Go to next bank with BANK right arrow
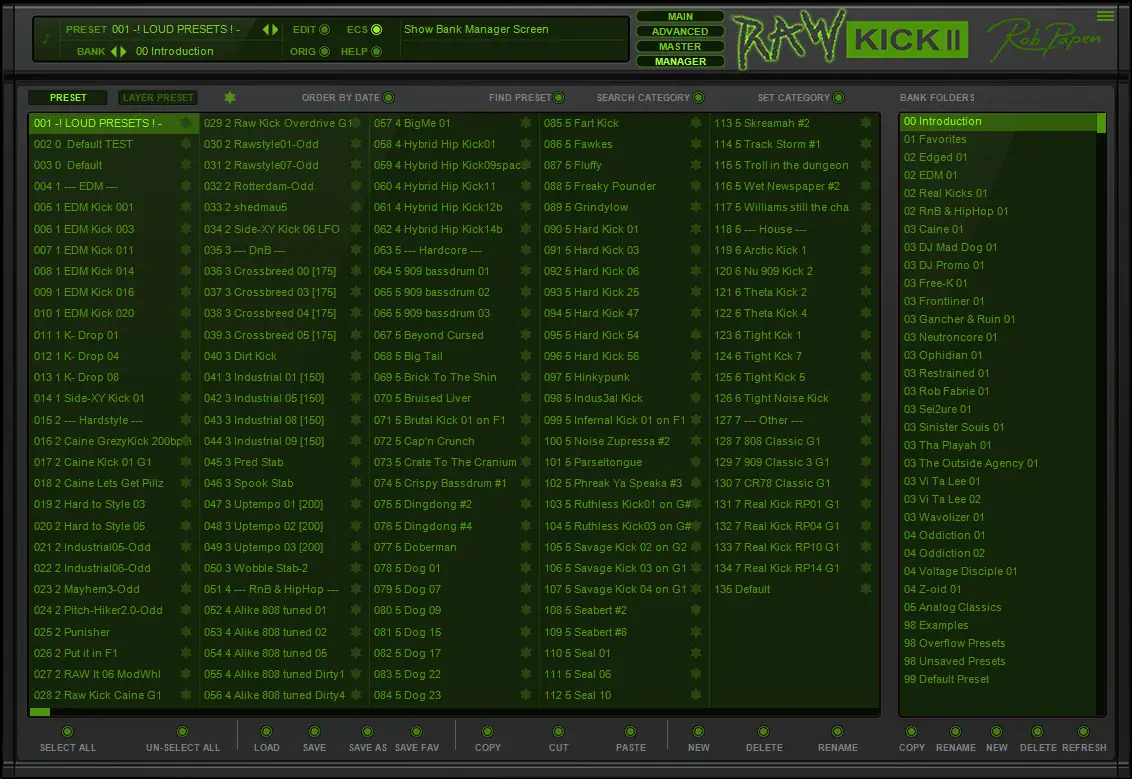Image resolution: width=1132 pixels, height=779 pixels. [123, 51]
